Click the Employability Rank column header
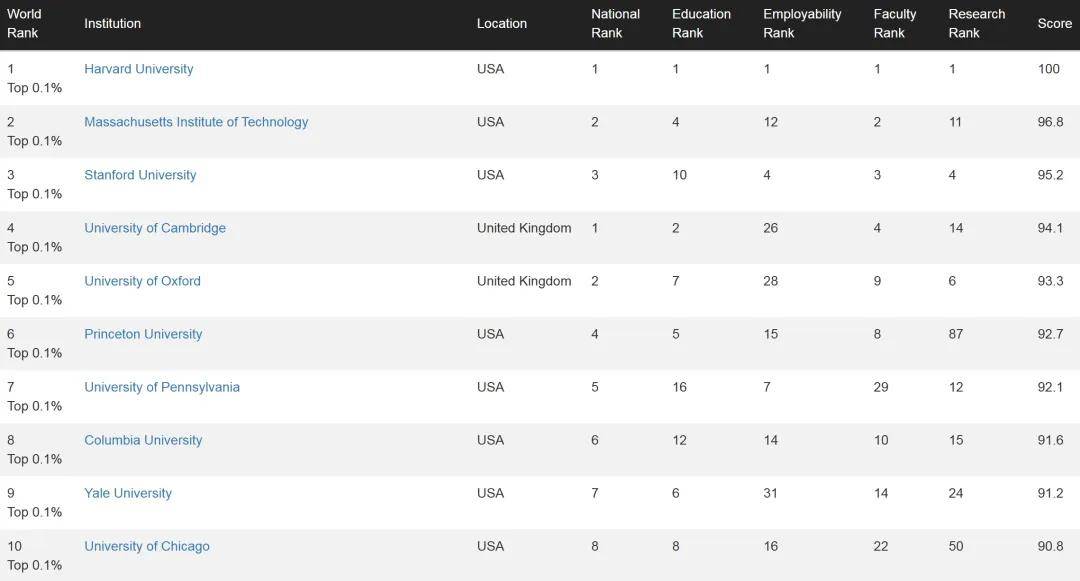This screenshot has height=581, width=1080. click(802, 23)
